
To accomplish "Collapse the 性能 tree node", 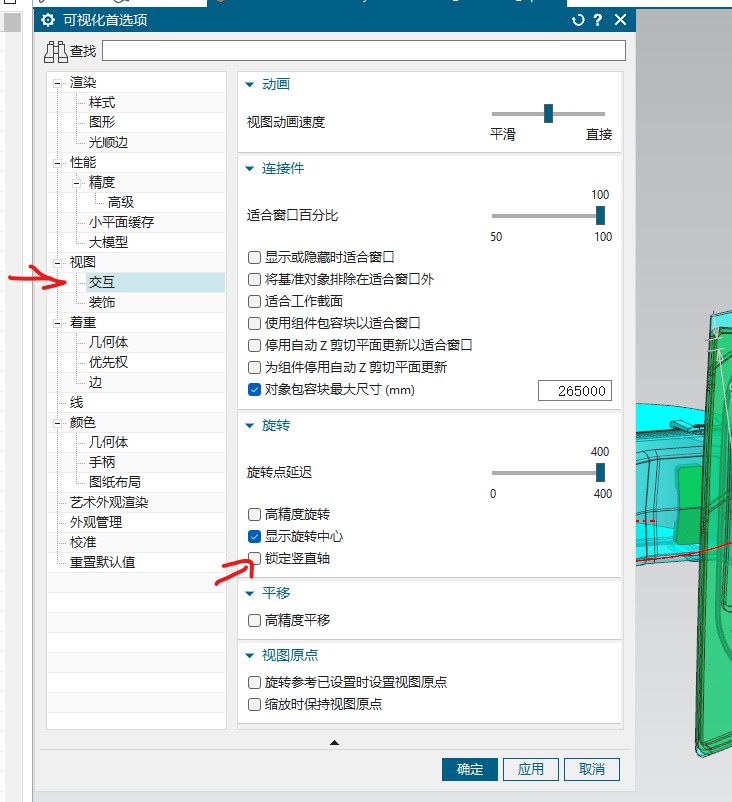I will coord(57,163).
